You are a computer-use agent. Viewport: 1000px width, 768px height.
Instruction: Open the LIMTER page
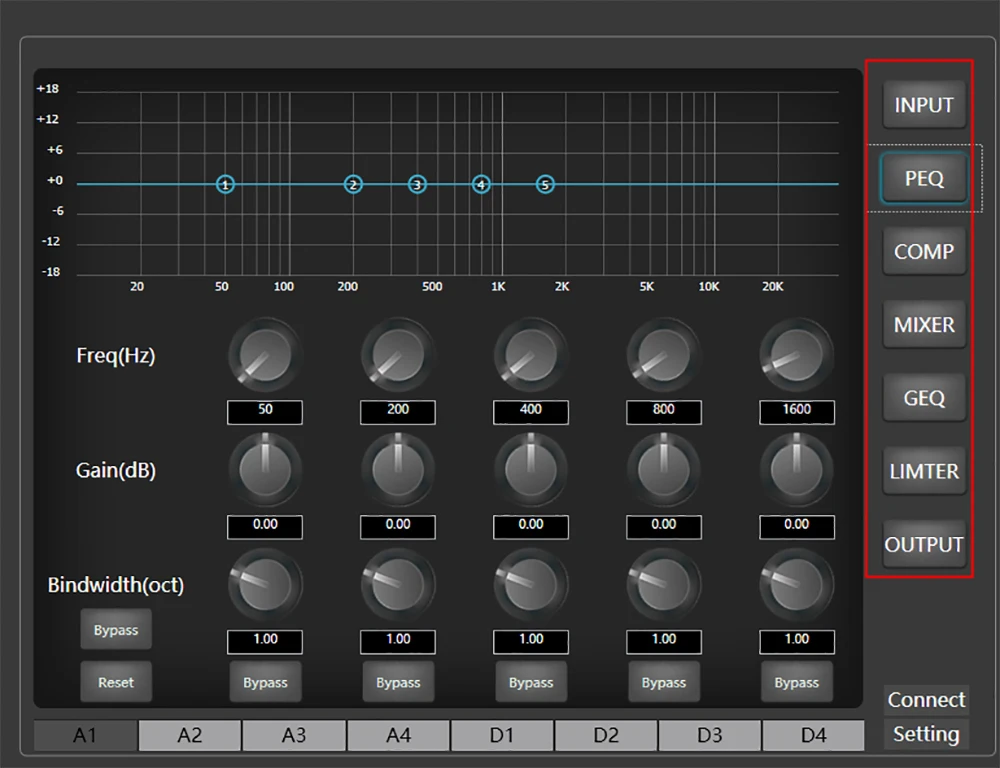click(x=923, y=471)
